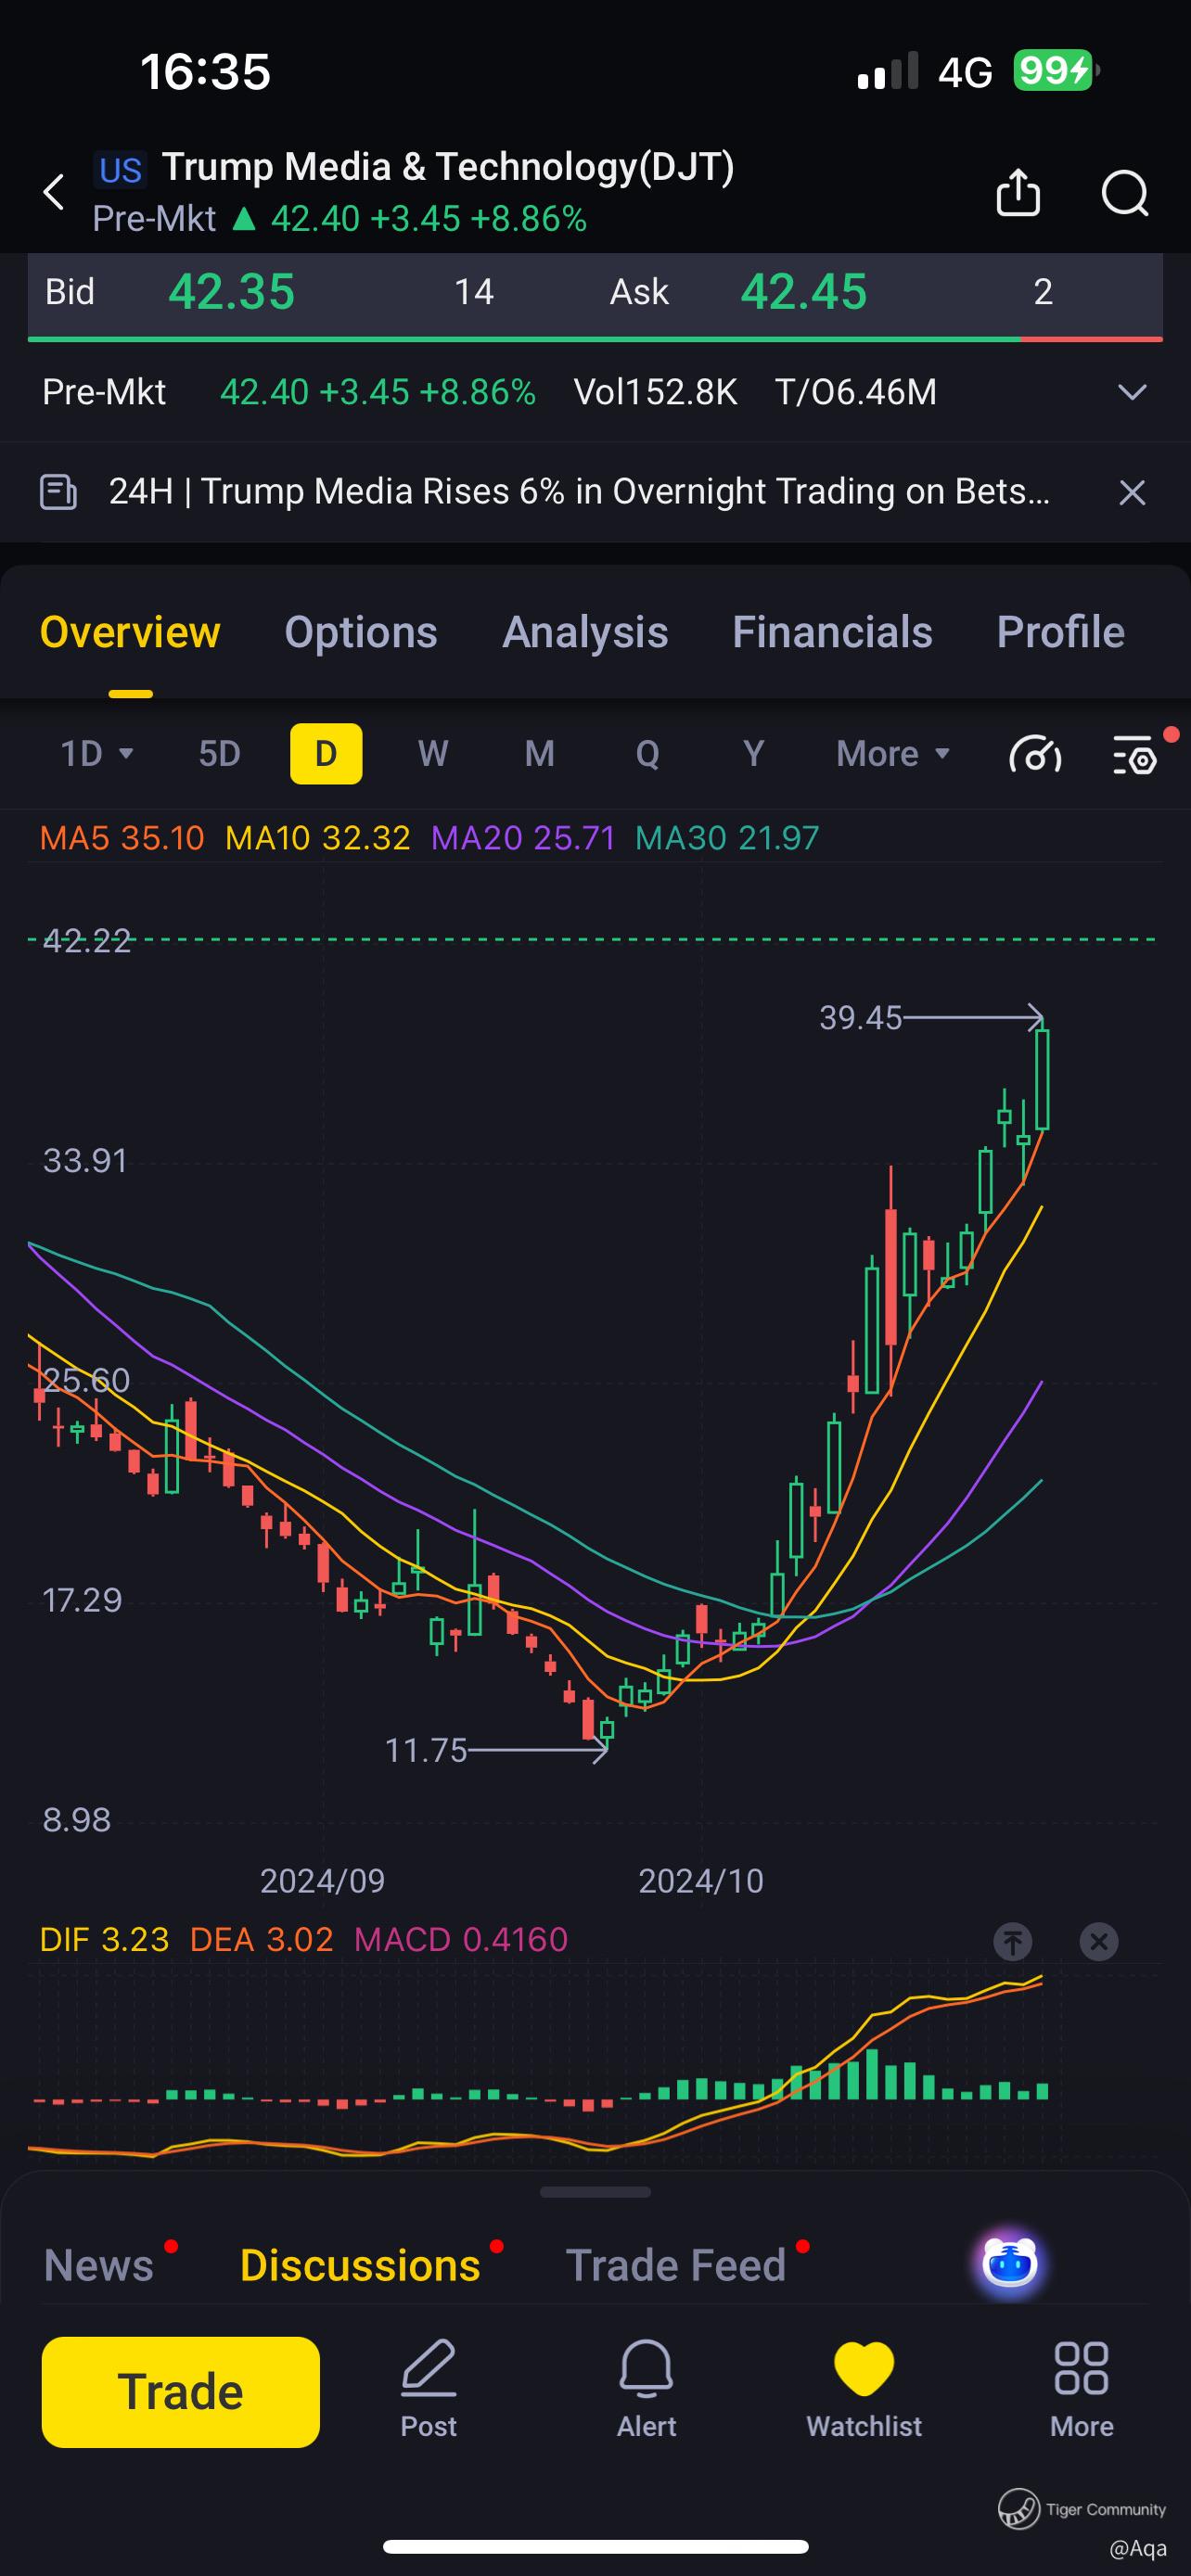Image resolution: width=1191 pixels, height=2576 pixels.
Task: Select the Q quarterly chart period
Action: [x=648, y=753]
